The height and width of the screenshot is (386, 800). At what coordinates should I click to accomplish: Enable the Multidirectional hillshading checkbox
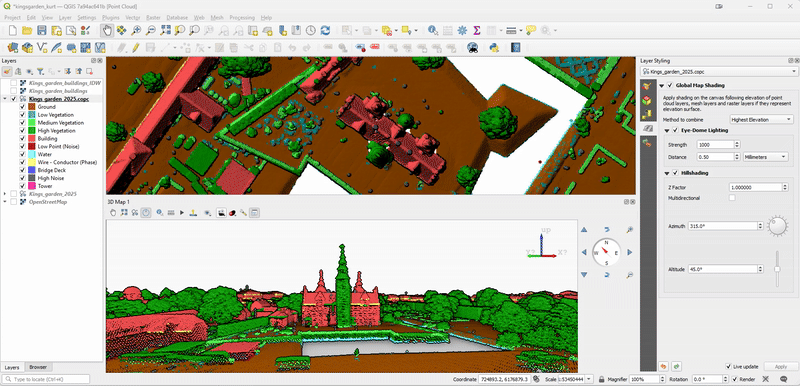732,197
